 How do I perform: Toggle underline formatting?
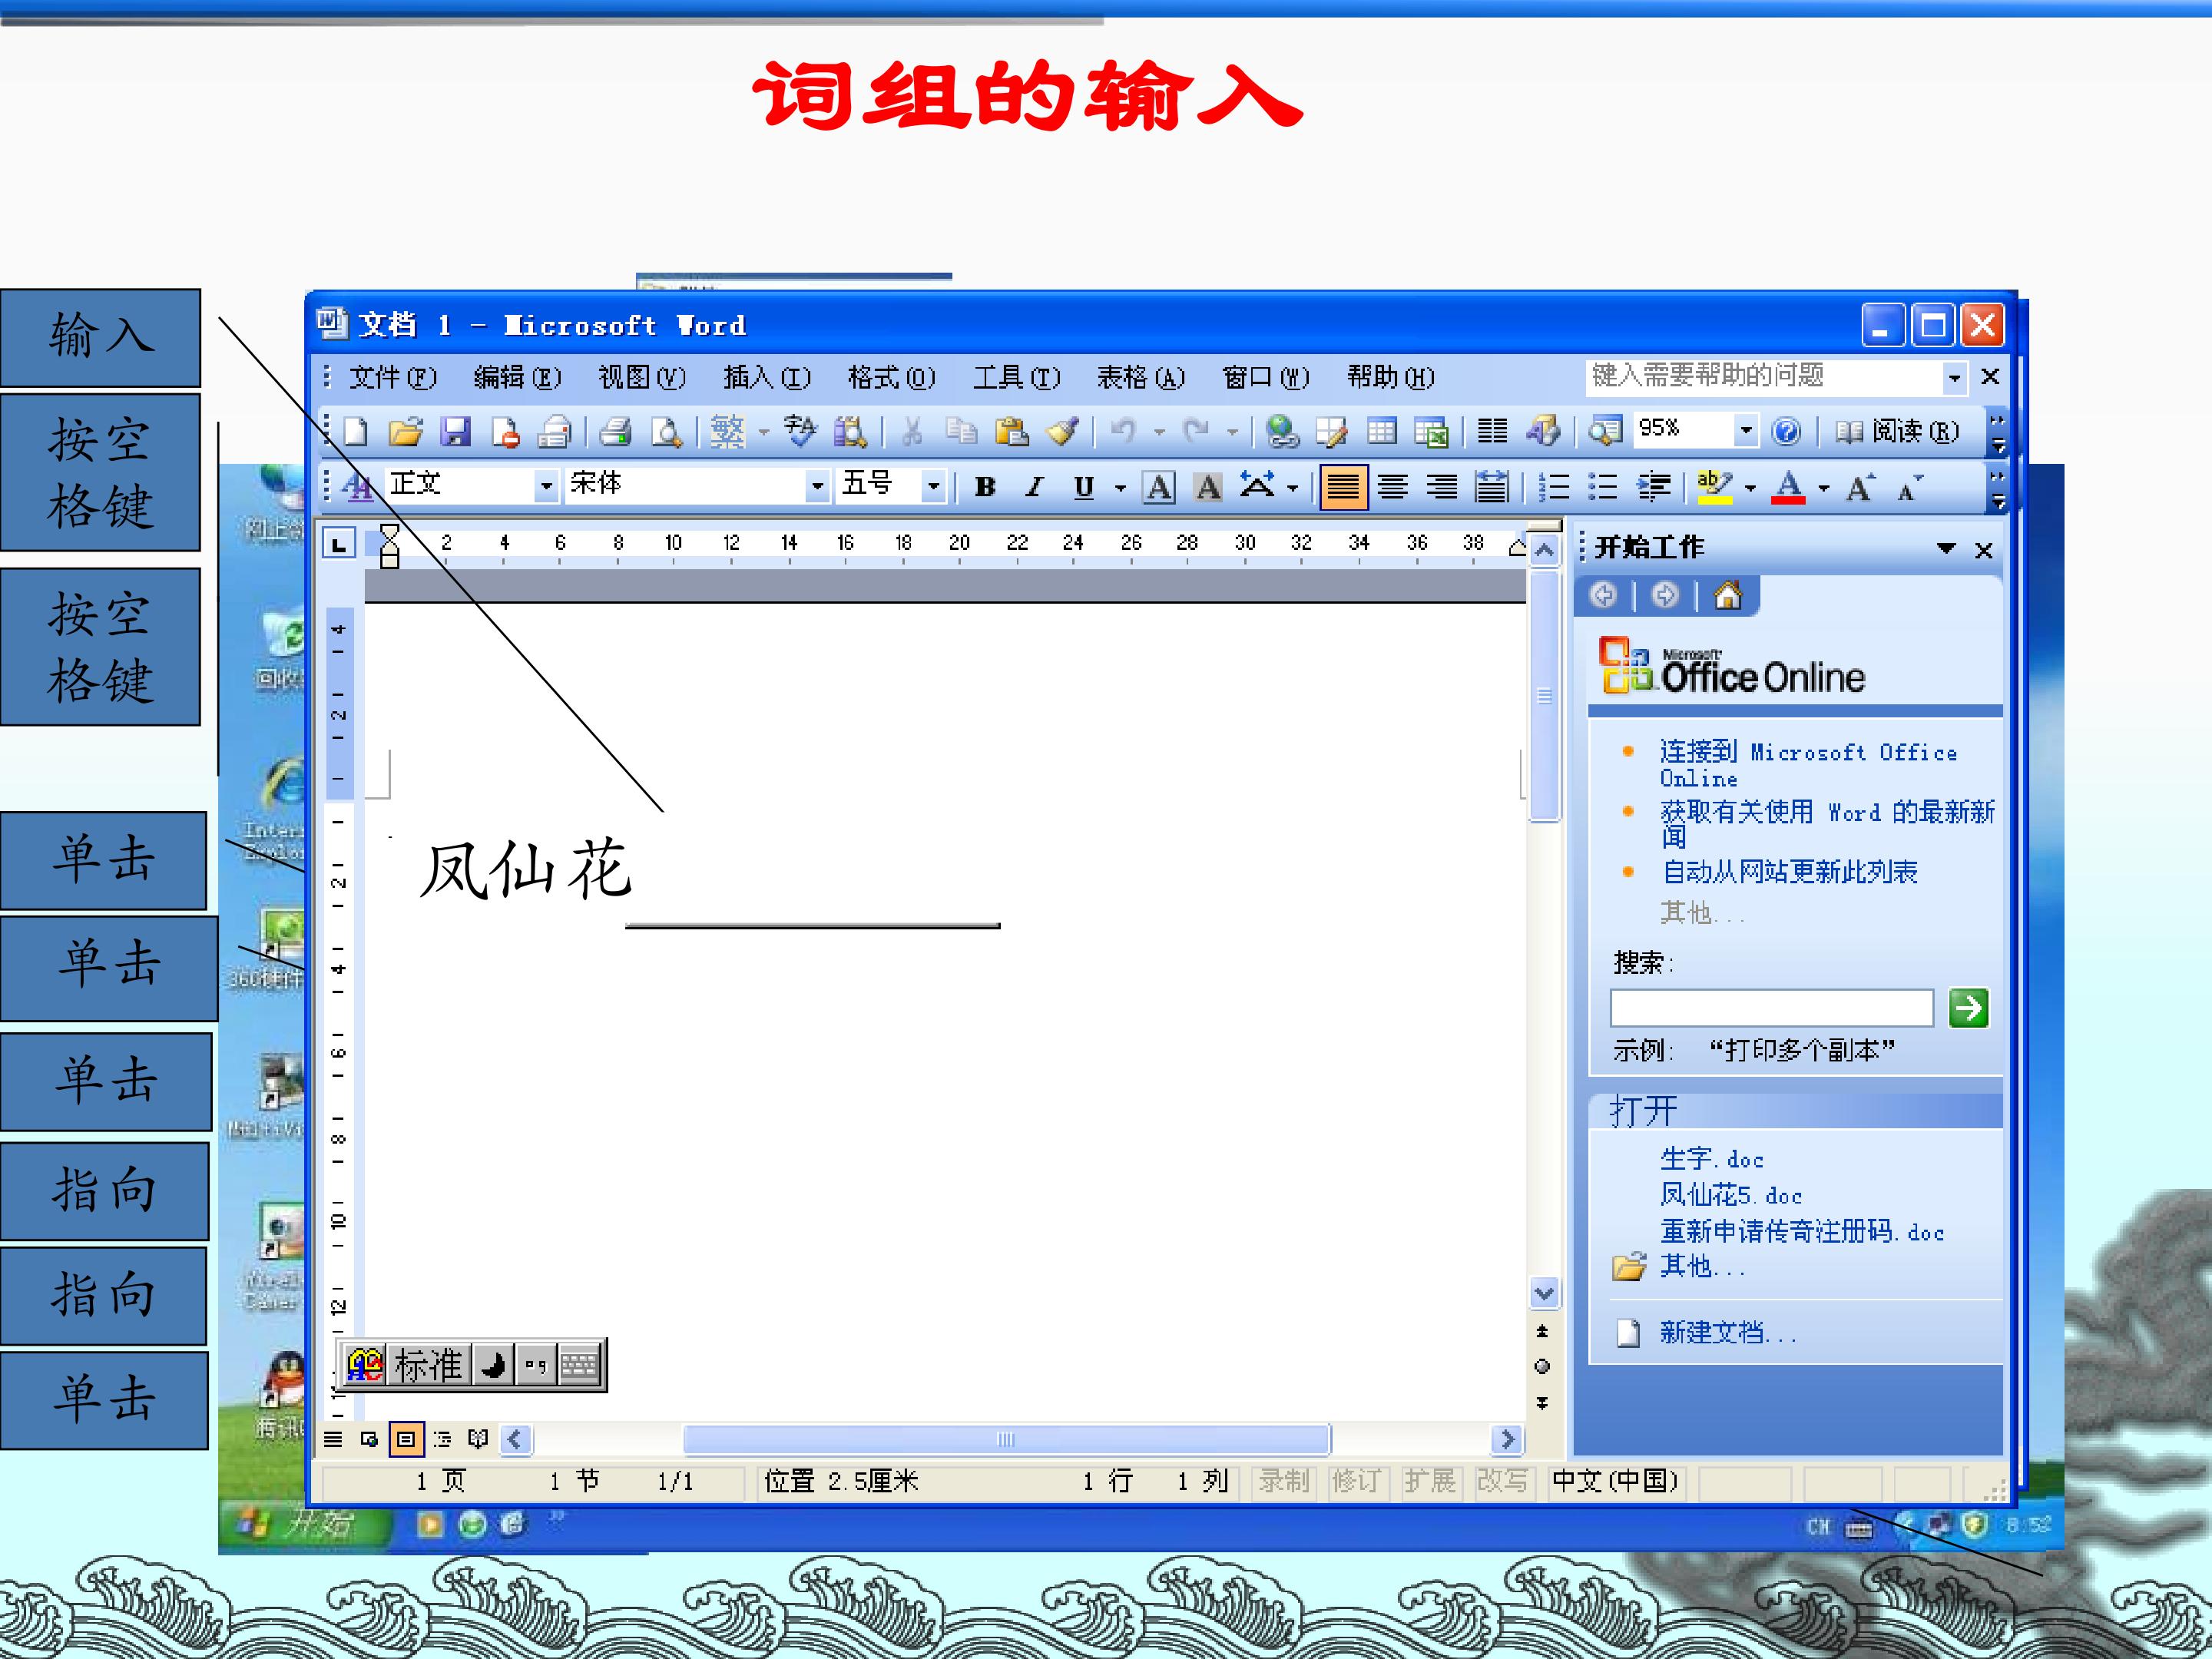pyautogui.click(x=1083, y=487)
